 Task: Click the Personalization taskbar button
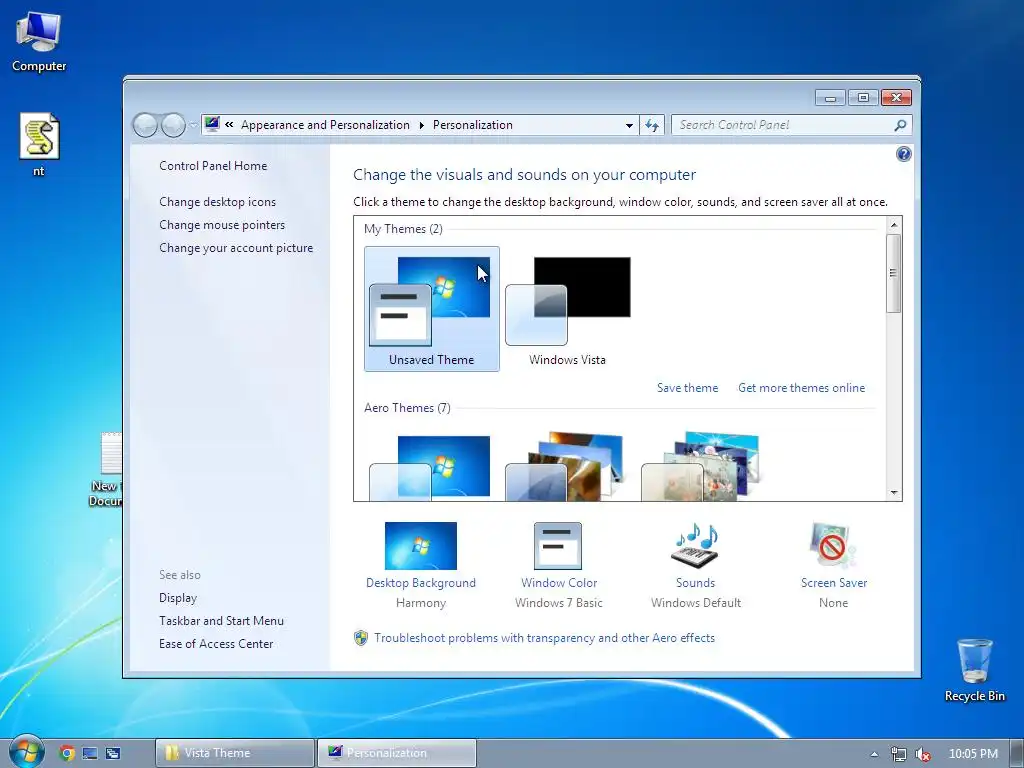pos(396,753)
